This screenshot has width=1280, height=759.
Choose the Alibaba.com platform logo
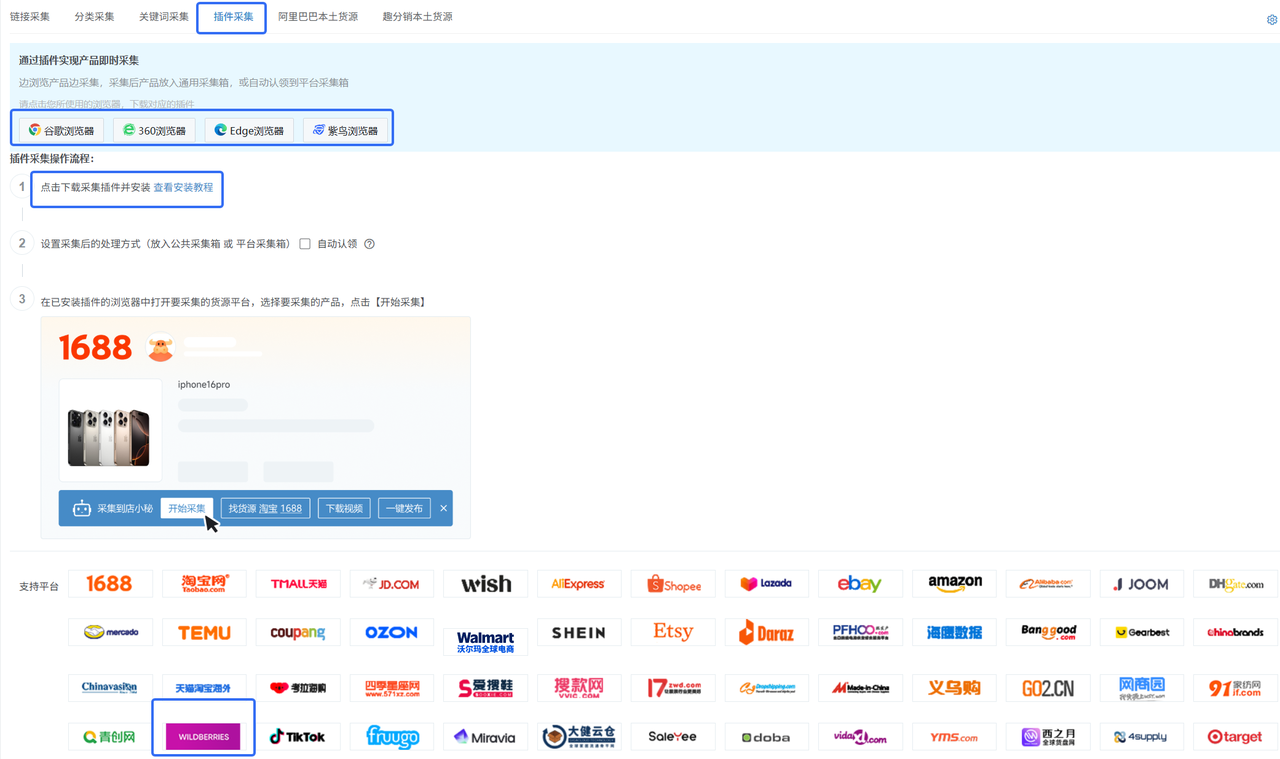coord(1048,584)
